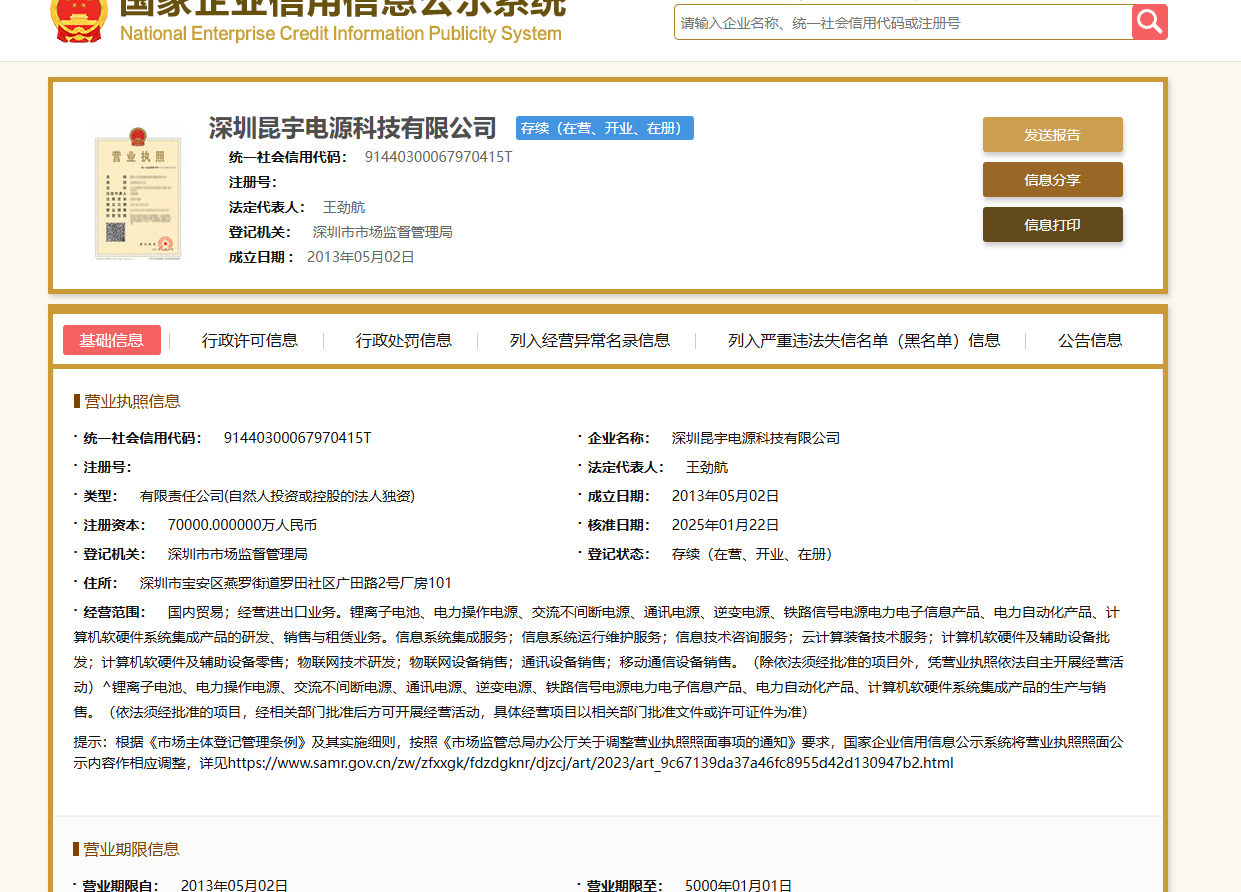Click the blue 存续（在营、开业、在册） status badge
1241x892 pixels.
605,128
